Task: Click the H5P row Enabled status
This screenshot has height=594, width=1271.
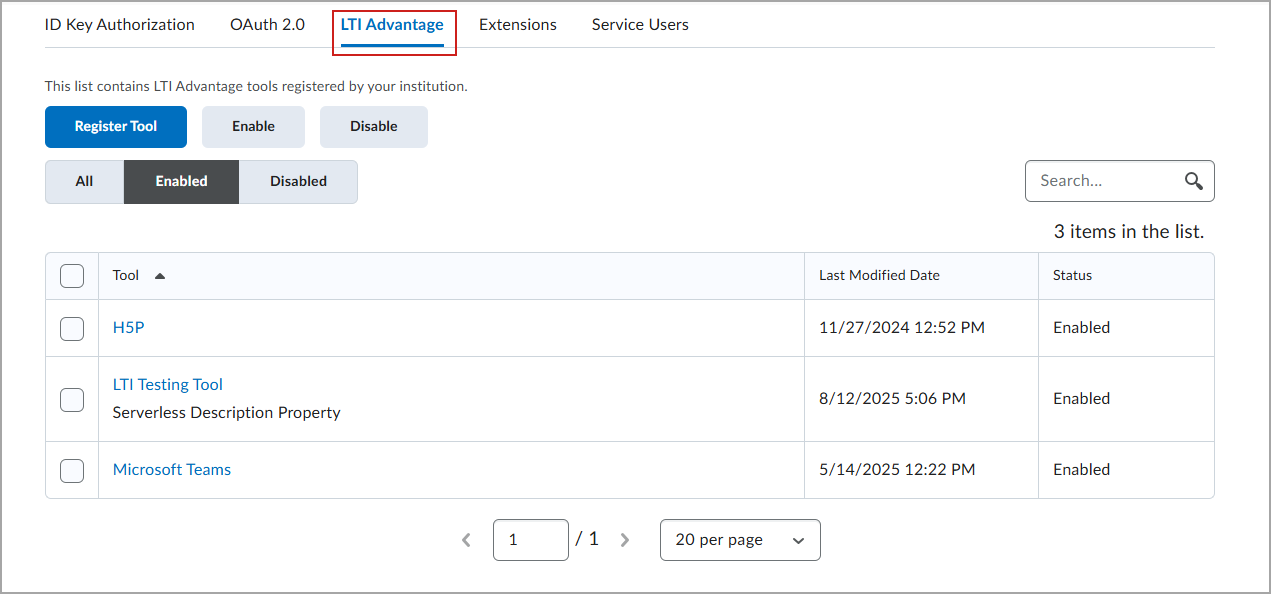Action: tap(1081, 328)
